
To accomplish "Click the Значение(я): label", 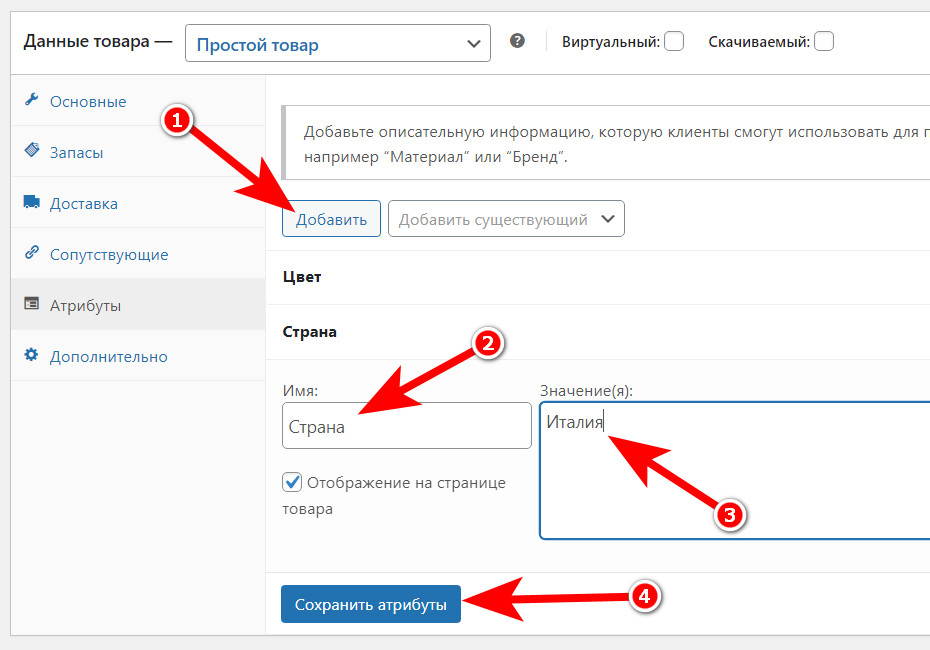I will 586,391.
